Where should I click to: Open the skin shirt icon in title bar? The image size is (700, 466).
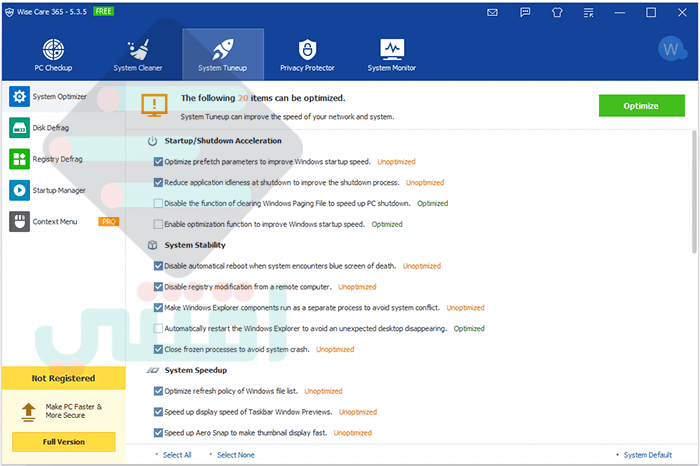[x=557, y=12]
